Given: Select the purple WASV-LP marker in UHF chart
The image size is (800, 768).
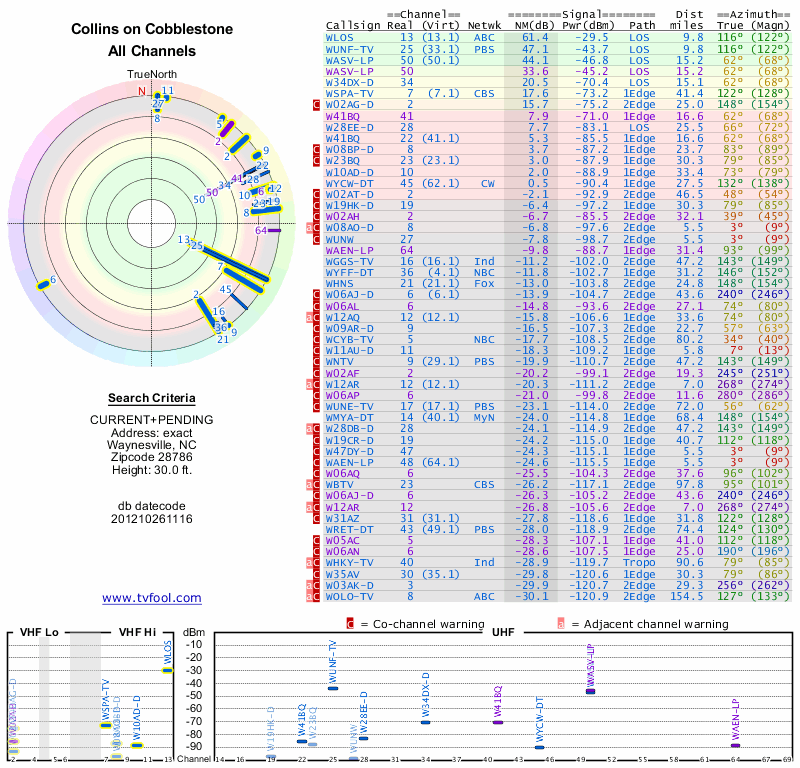Looking at the screenshot, I should pos(590,691).
